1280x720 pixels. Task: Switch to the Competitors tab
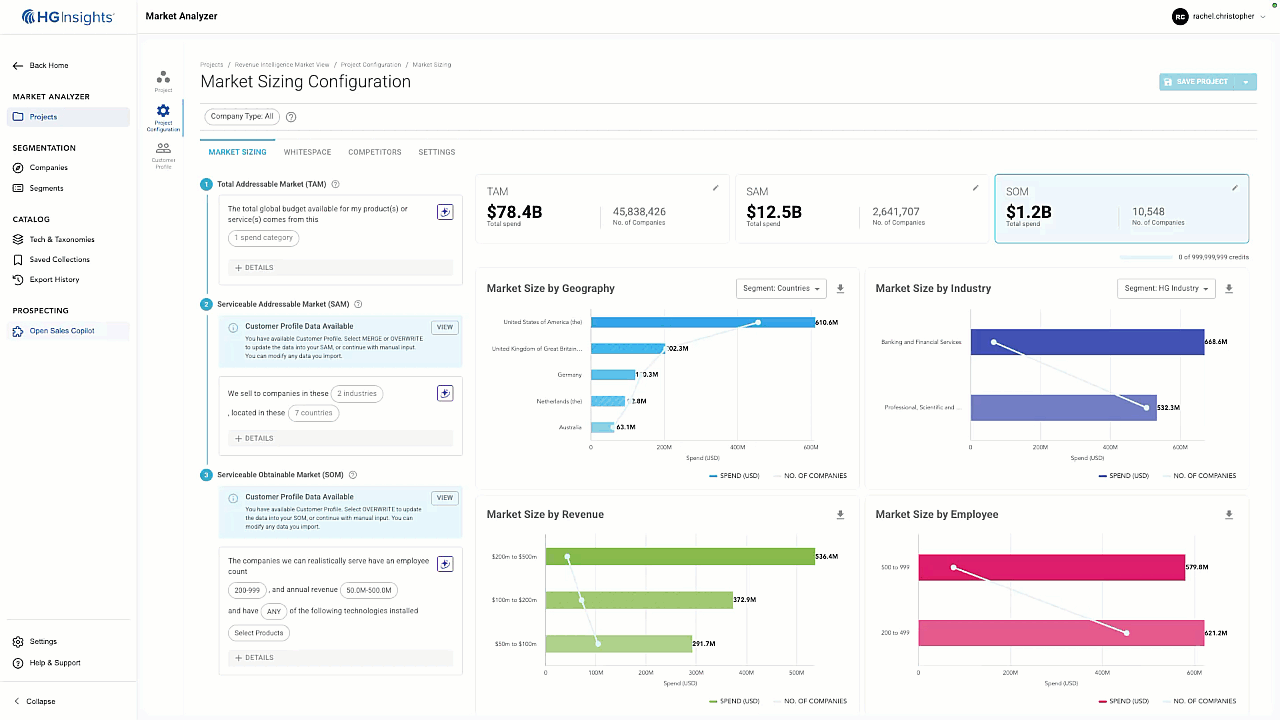coord(375,152)
